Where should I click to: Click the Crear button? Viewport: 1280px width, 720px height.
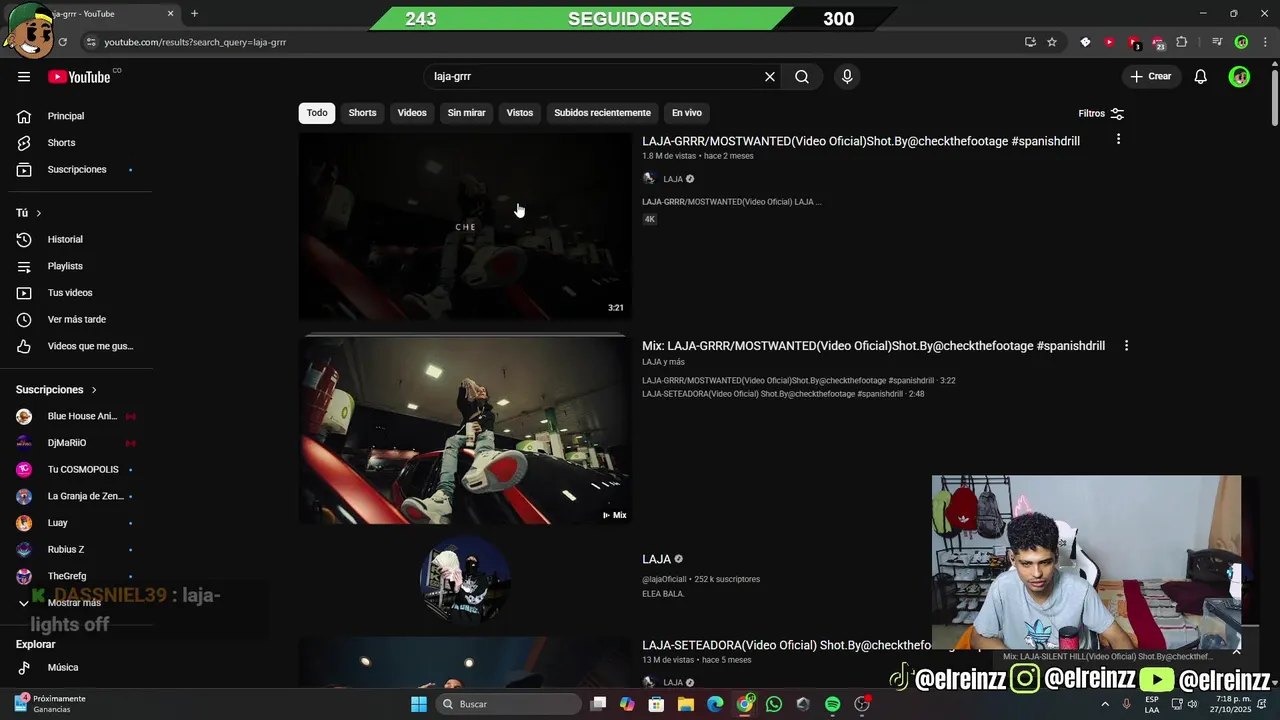click(1150, 77)
